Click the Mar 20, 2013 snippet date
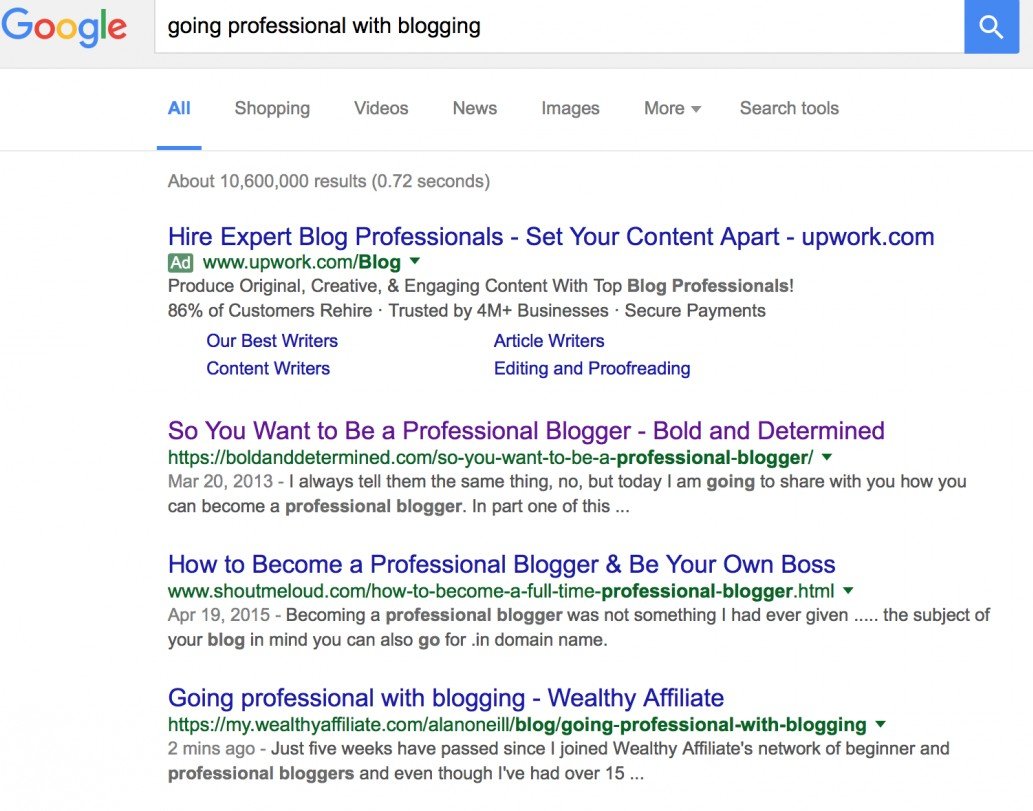1033x811 pixels. tap(220, 482)
